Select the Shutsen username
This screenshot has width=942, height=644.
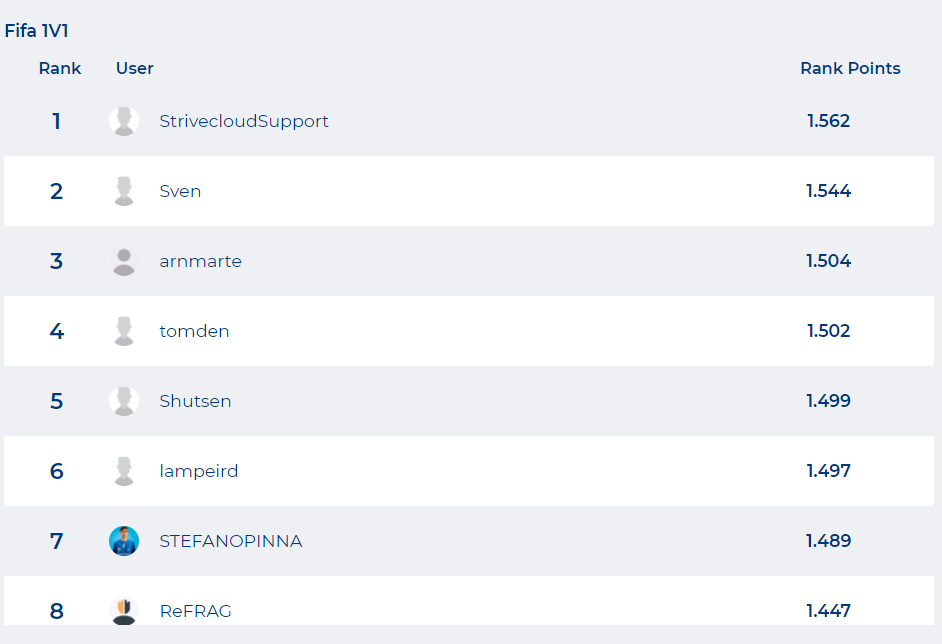pyautogui.click(x=195, y=401)
